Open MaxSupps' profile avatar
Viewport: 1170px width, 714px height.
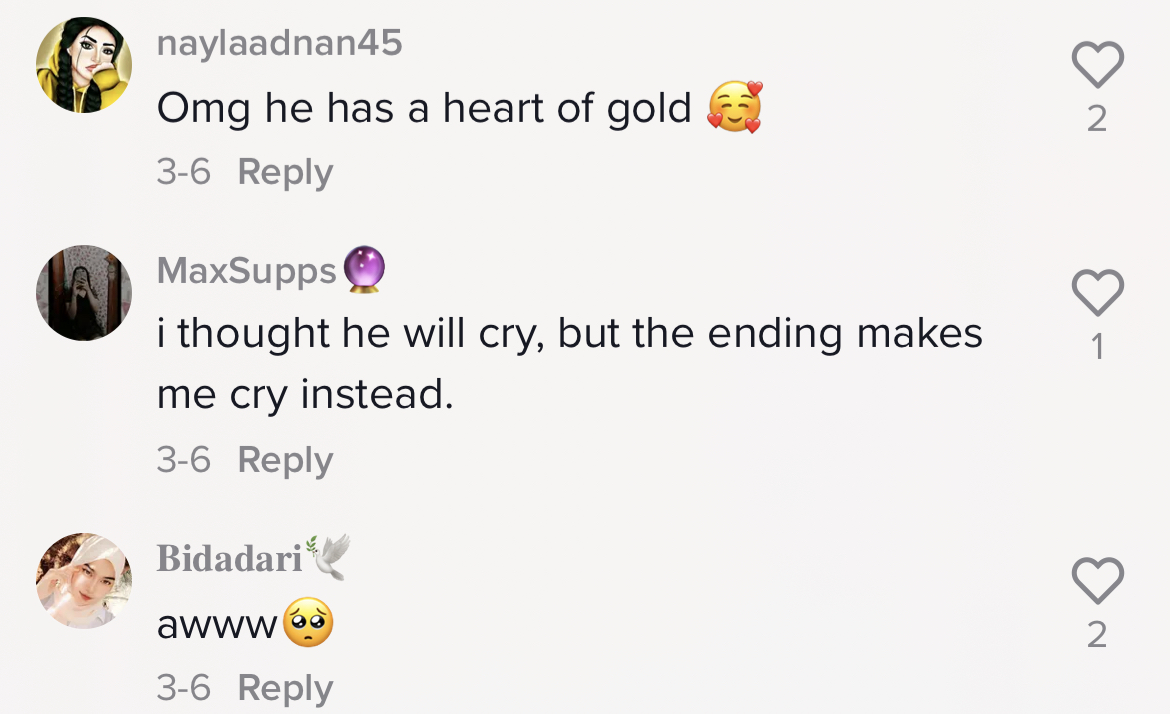pyautogui.click(x=84, y=292)
